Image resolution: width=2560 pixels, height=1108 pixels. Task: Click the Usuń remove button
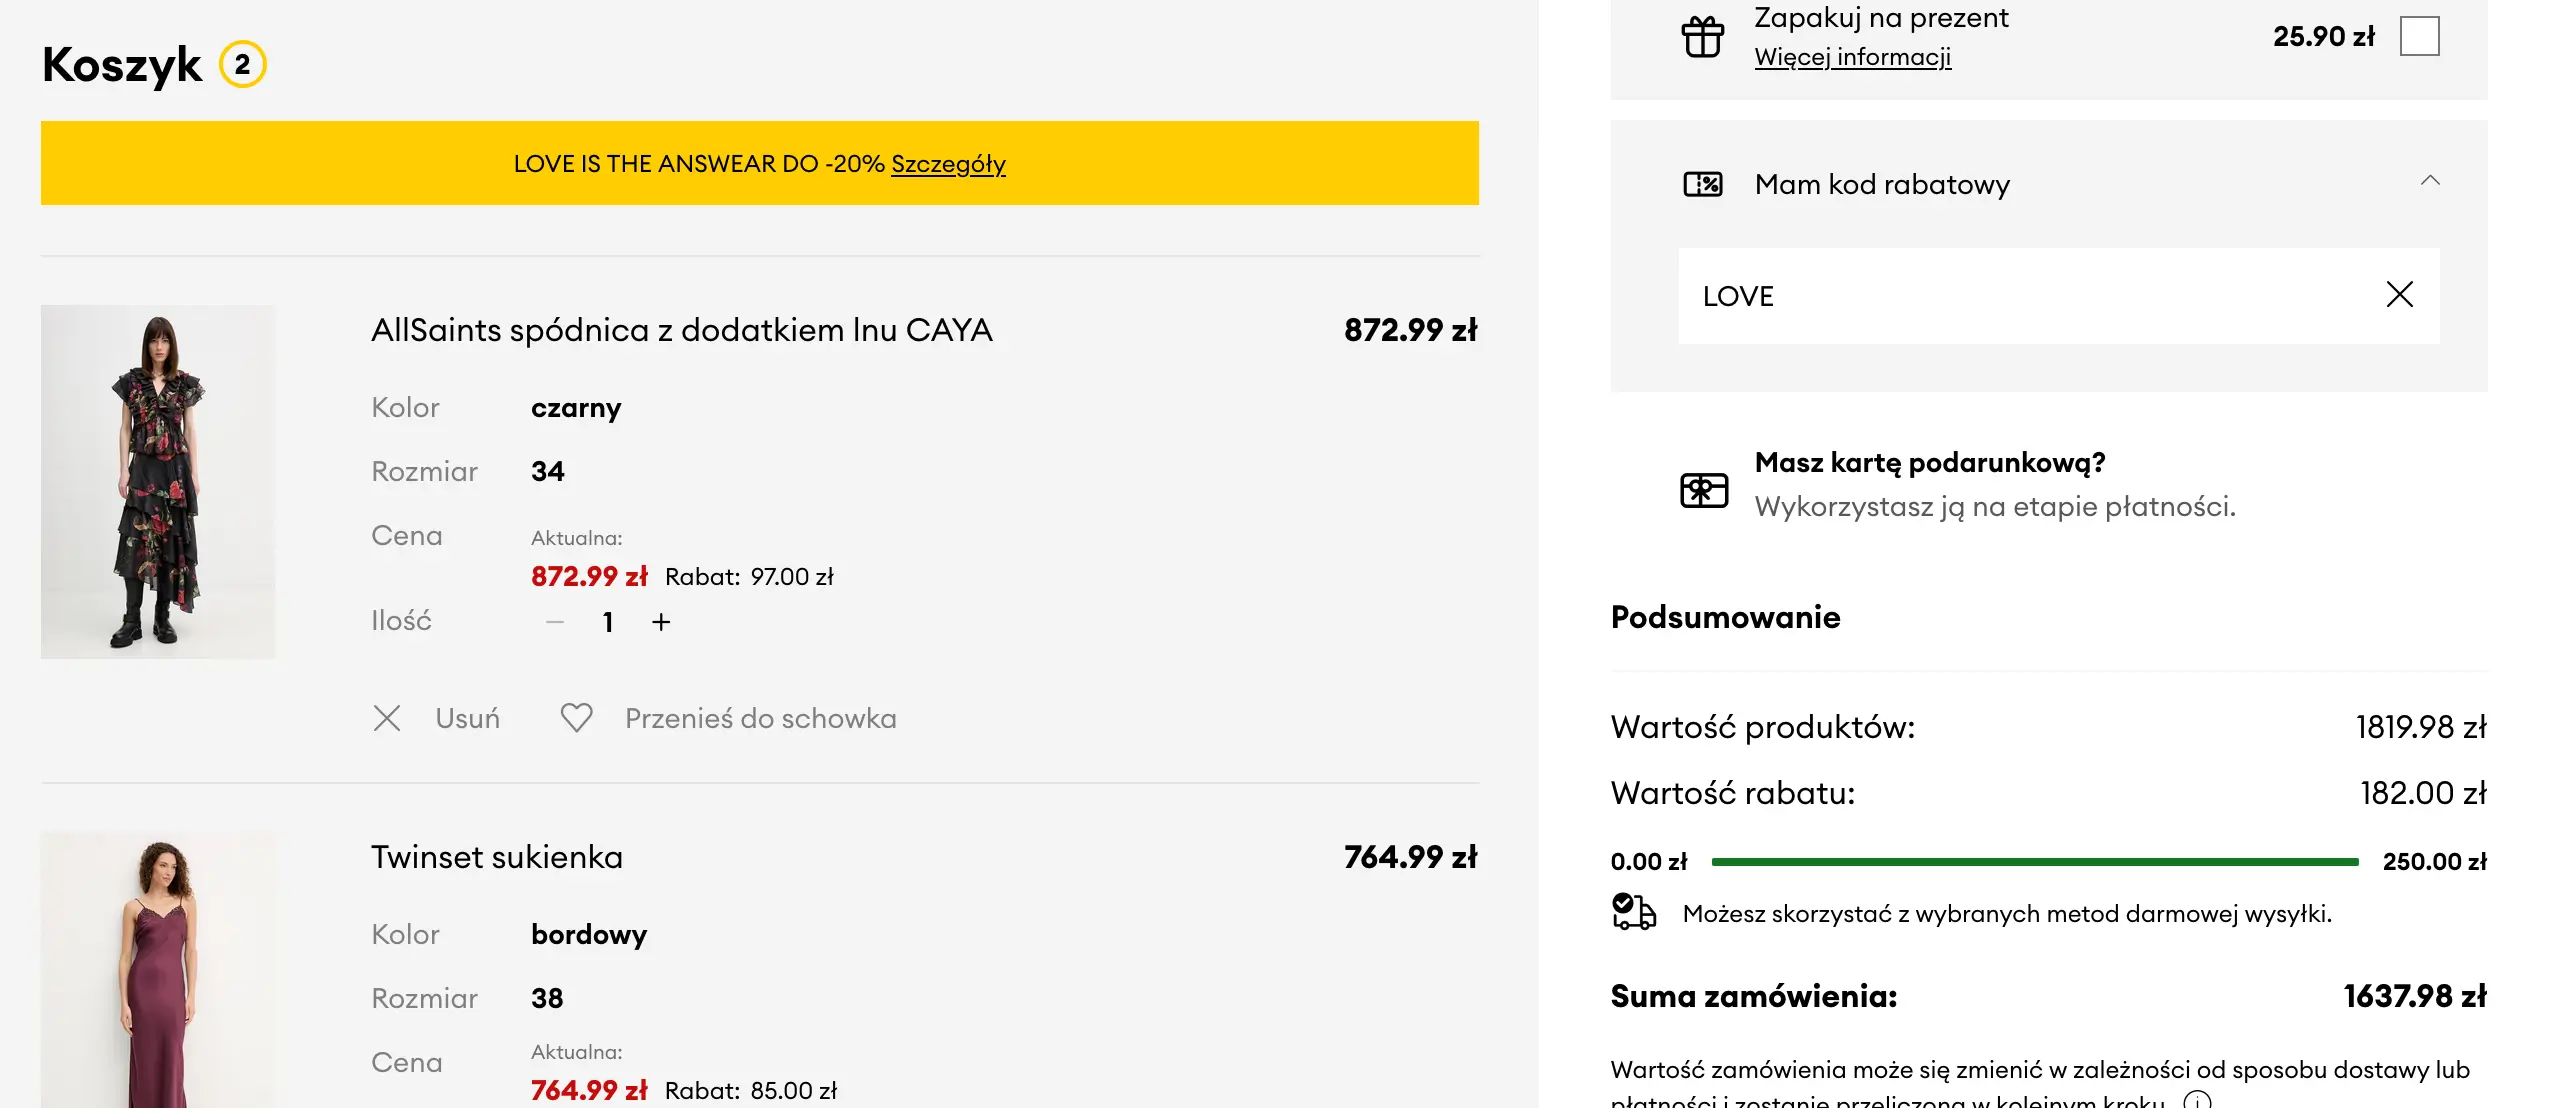467,718
